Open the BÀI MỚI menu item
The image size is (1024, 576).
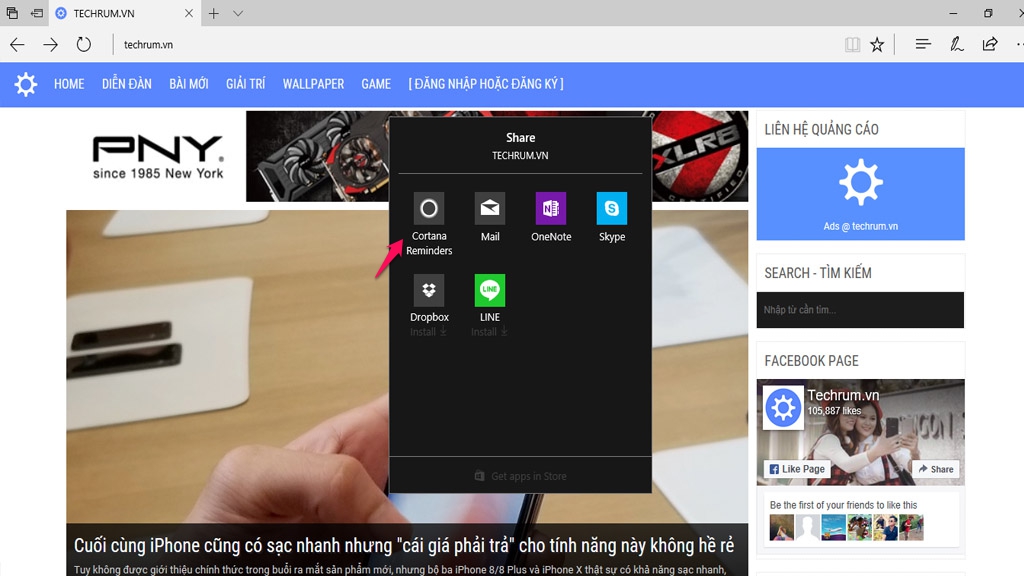point(189,84)
